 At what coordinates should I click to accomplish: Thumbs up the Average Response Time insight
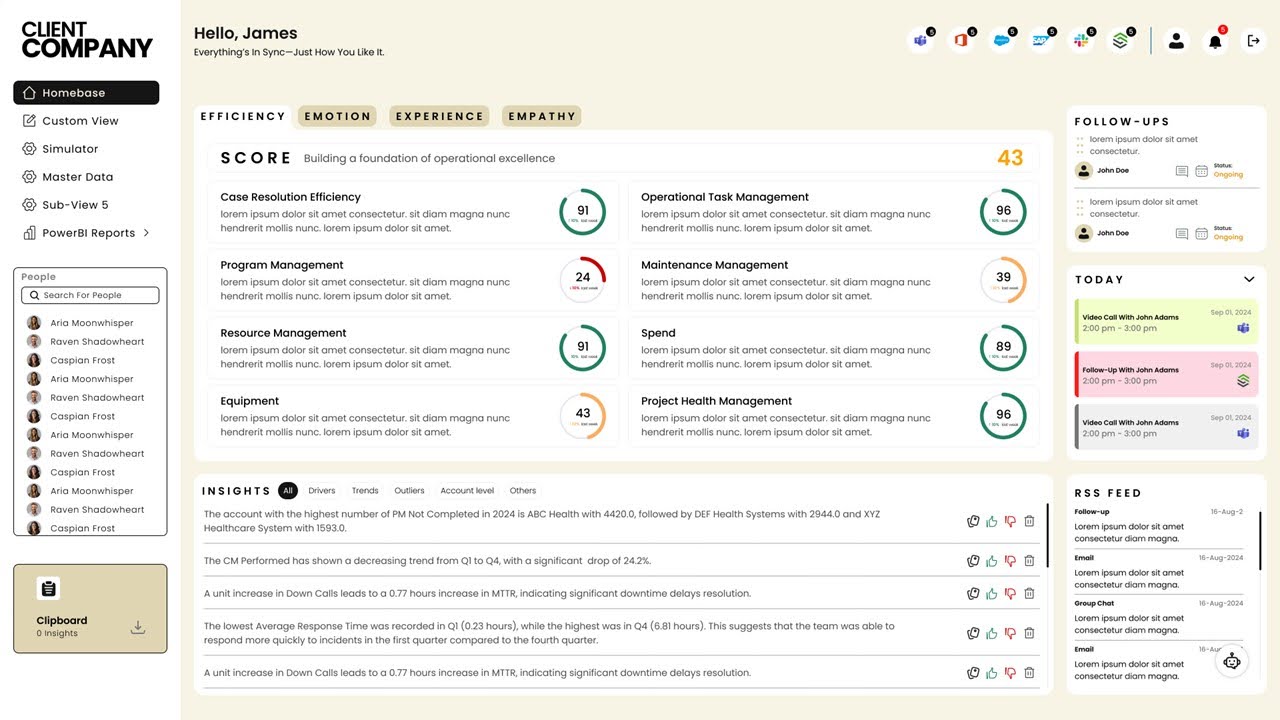tap(992, 633)
